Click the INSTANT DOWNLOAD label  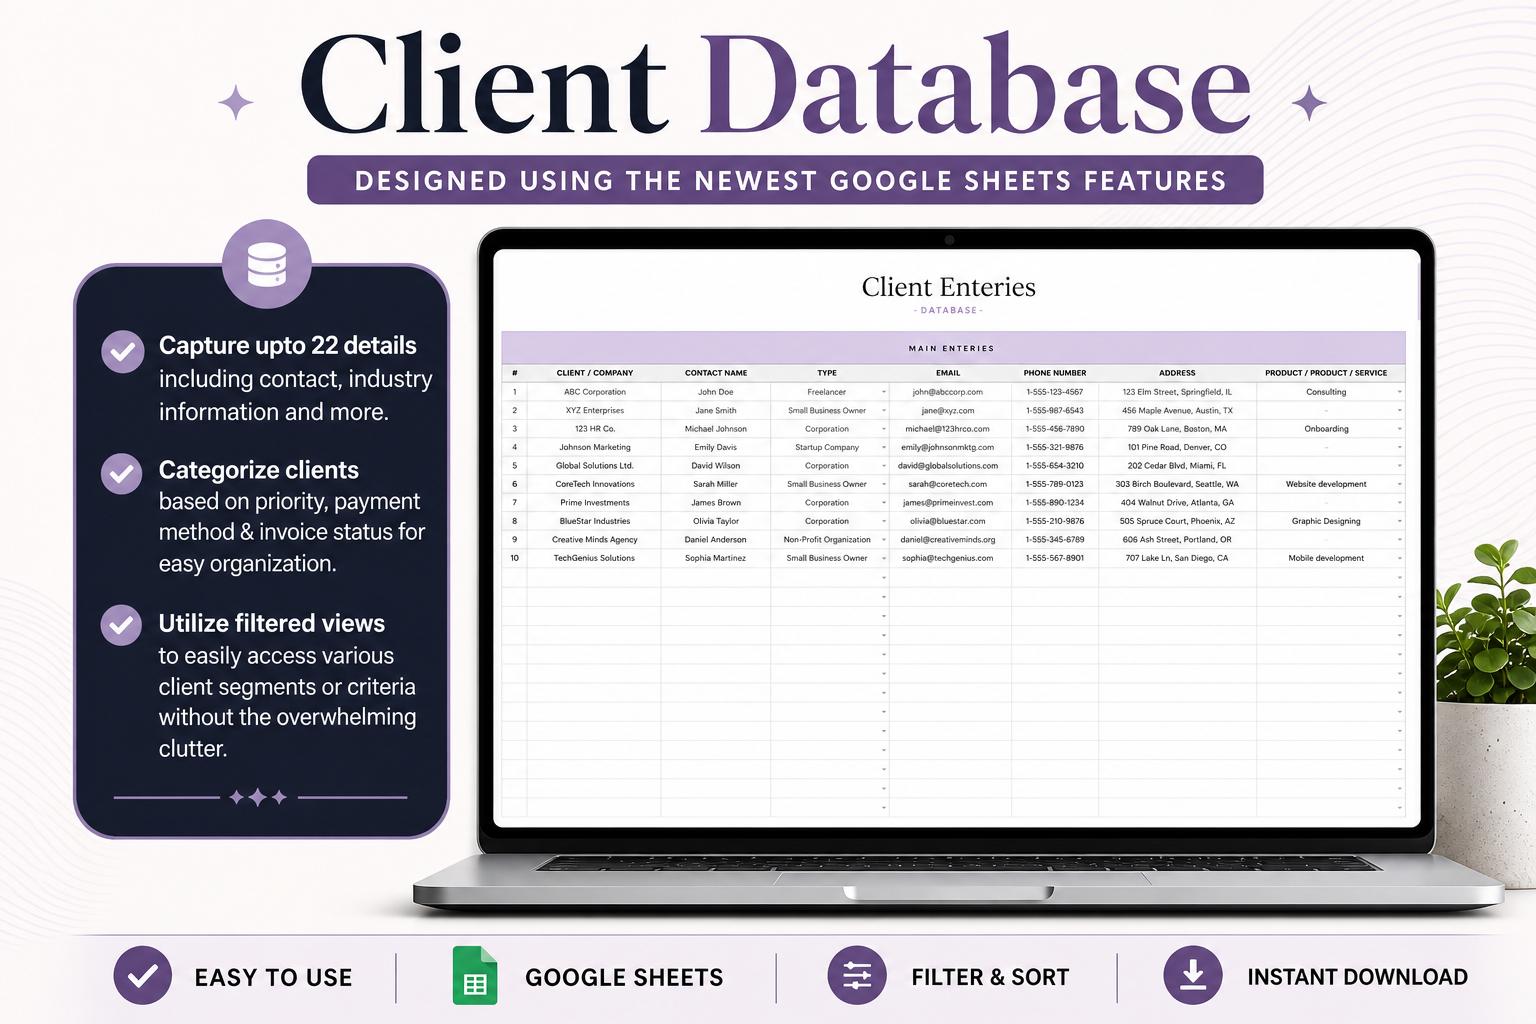point(1357,977)
